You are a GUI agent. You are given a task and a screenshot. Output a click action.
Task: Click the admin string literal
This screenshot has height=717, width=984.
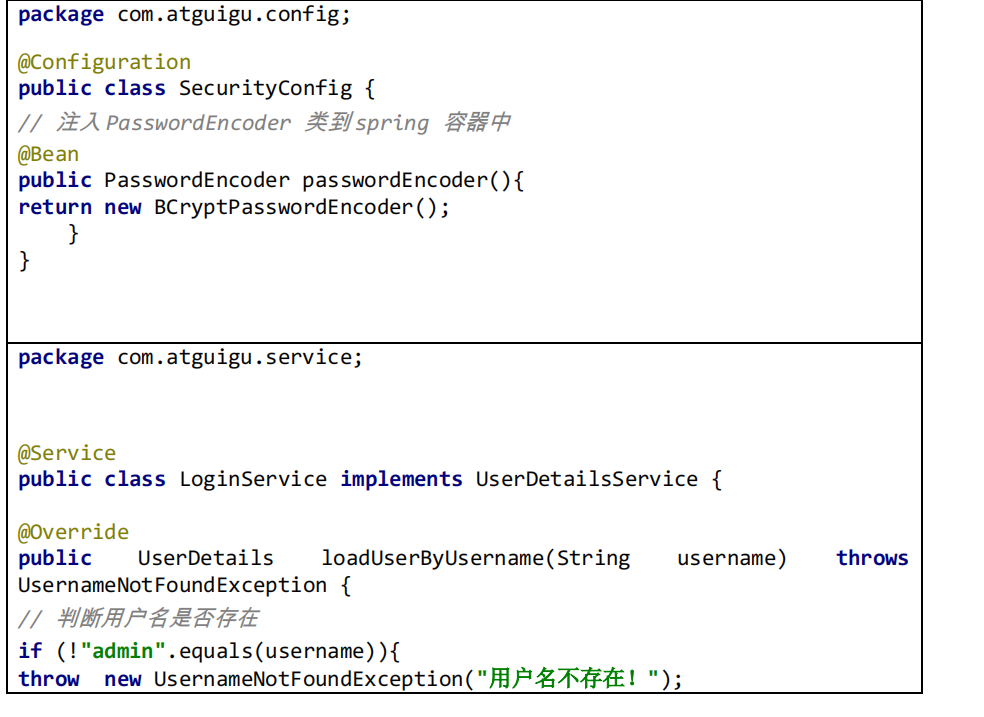tap(120, 650)
